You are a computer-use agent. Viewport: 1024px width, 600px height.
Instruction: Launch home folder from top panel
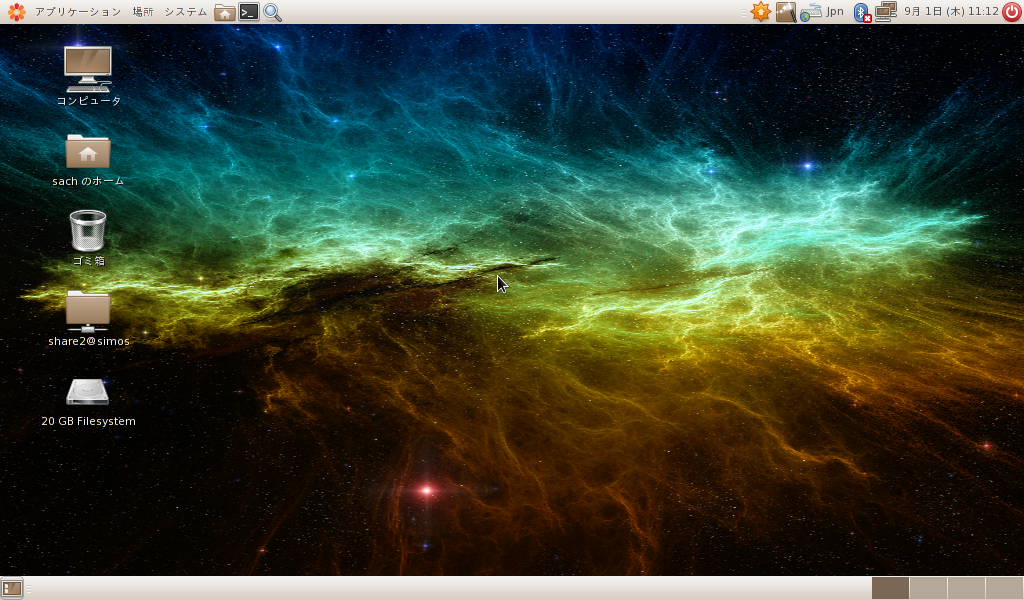[225, 12]
